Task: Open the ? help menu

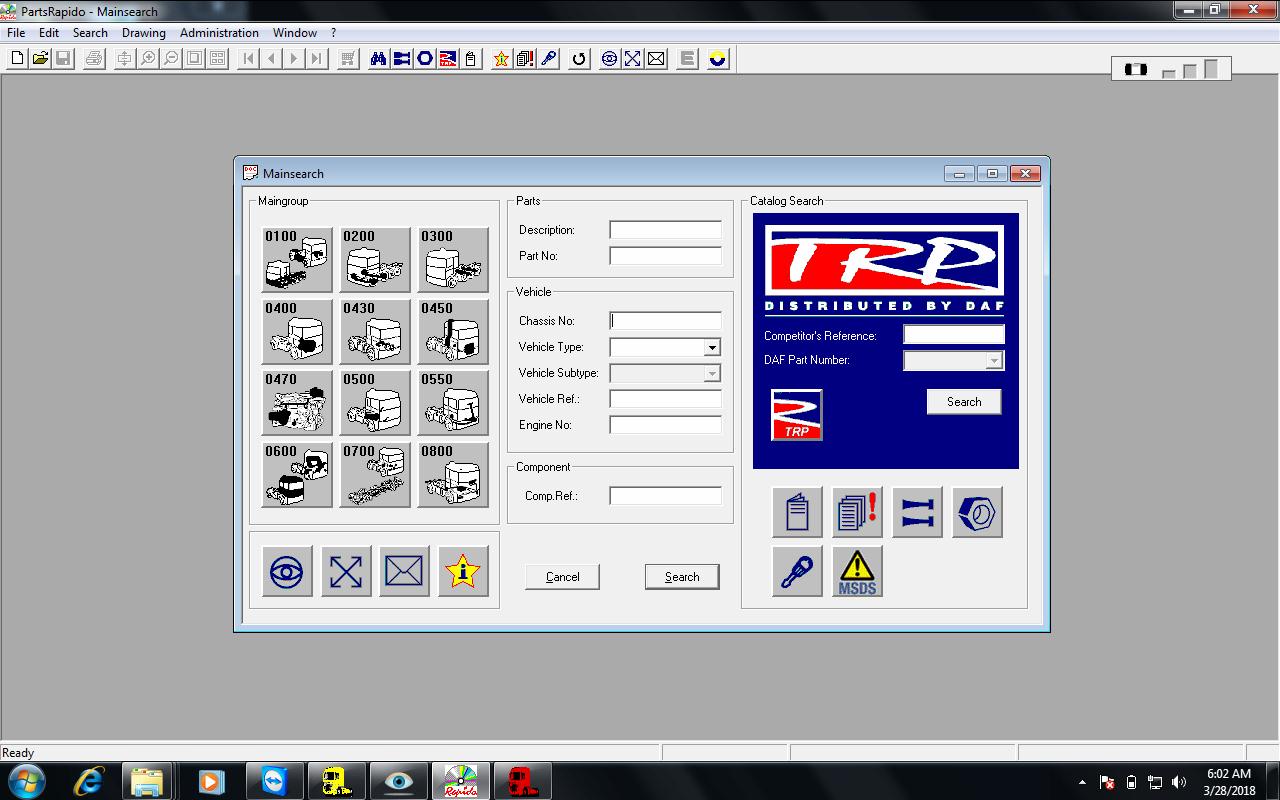Action: (x=334, y=32)
